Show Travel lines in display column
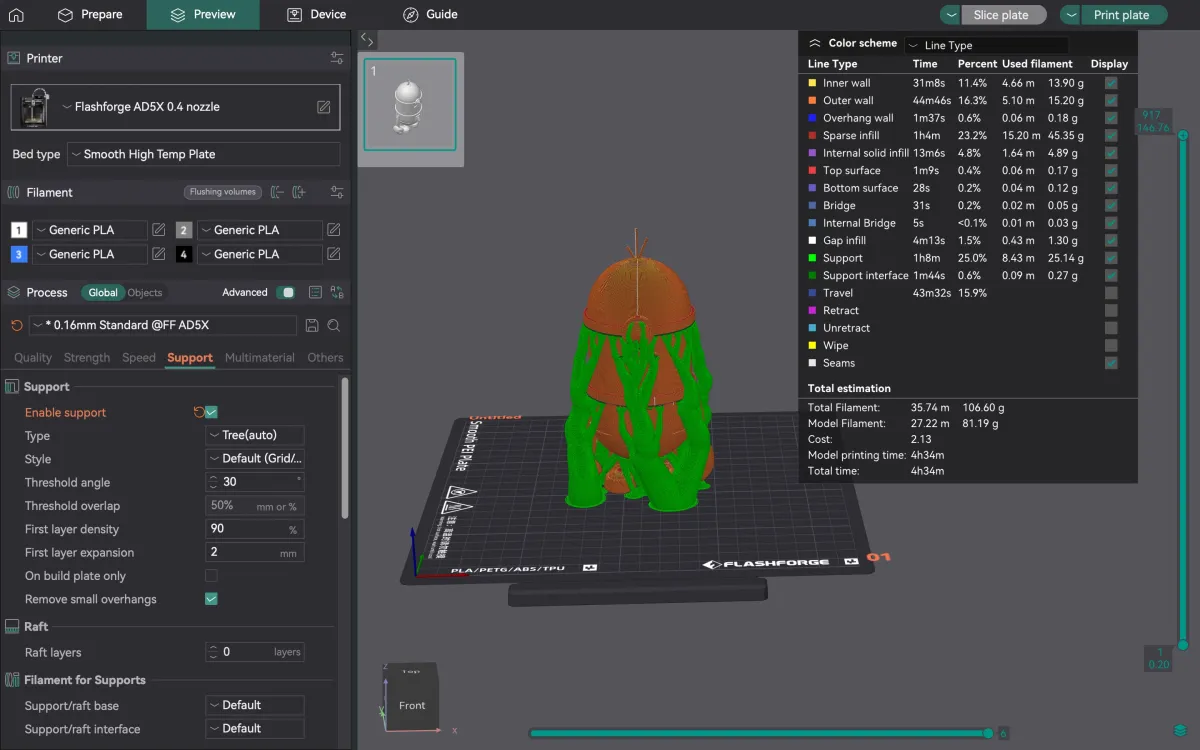 point(1111,293)
